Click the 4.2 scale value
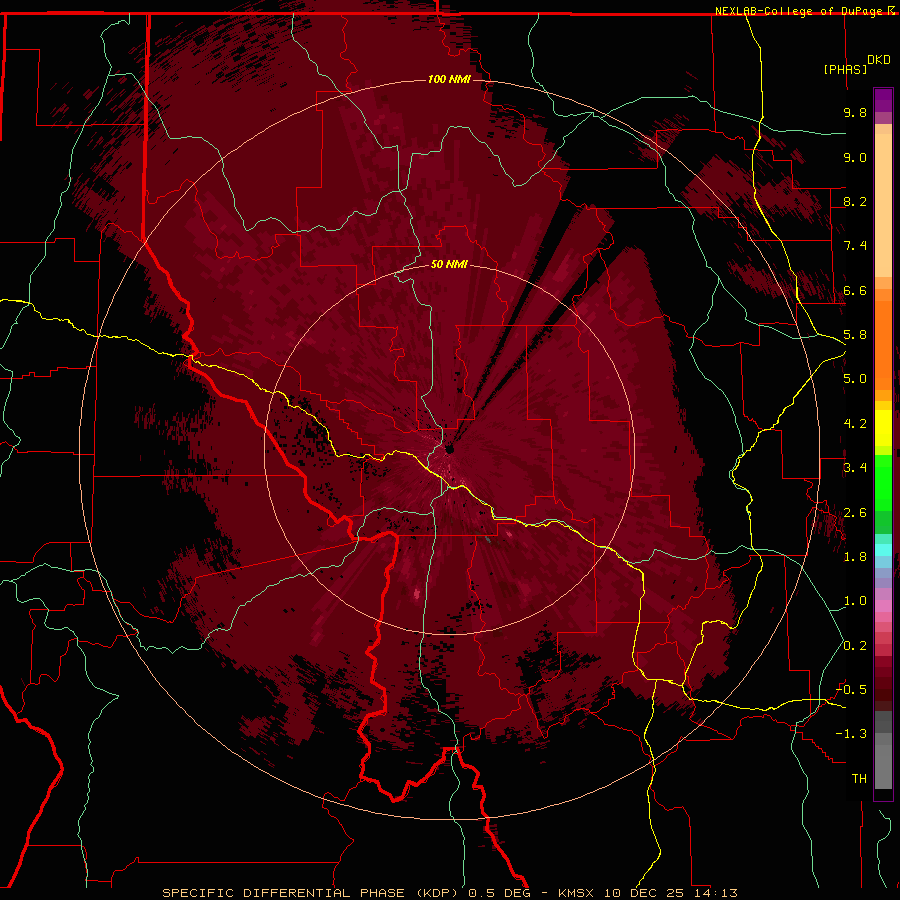This screenshot has width=900, height=900. pyautogui.click(x=855, y=424)
